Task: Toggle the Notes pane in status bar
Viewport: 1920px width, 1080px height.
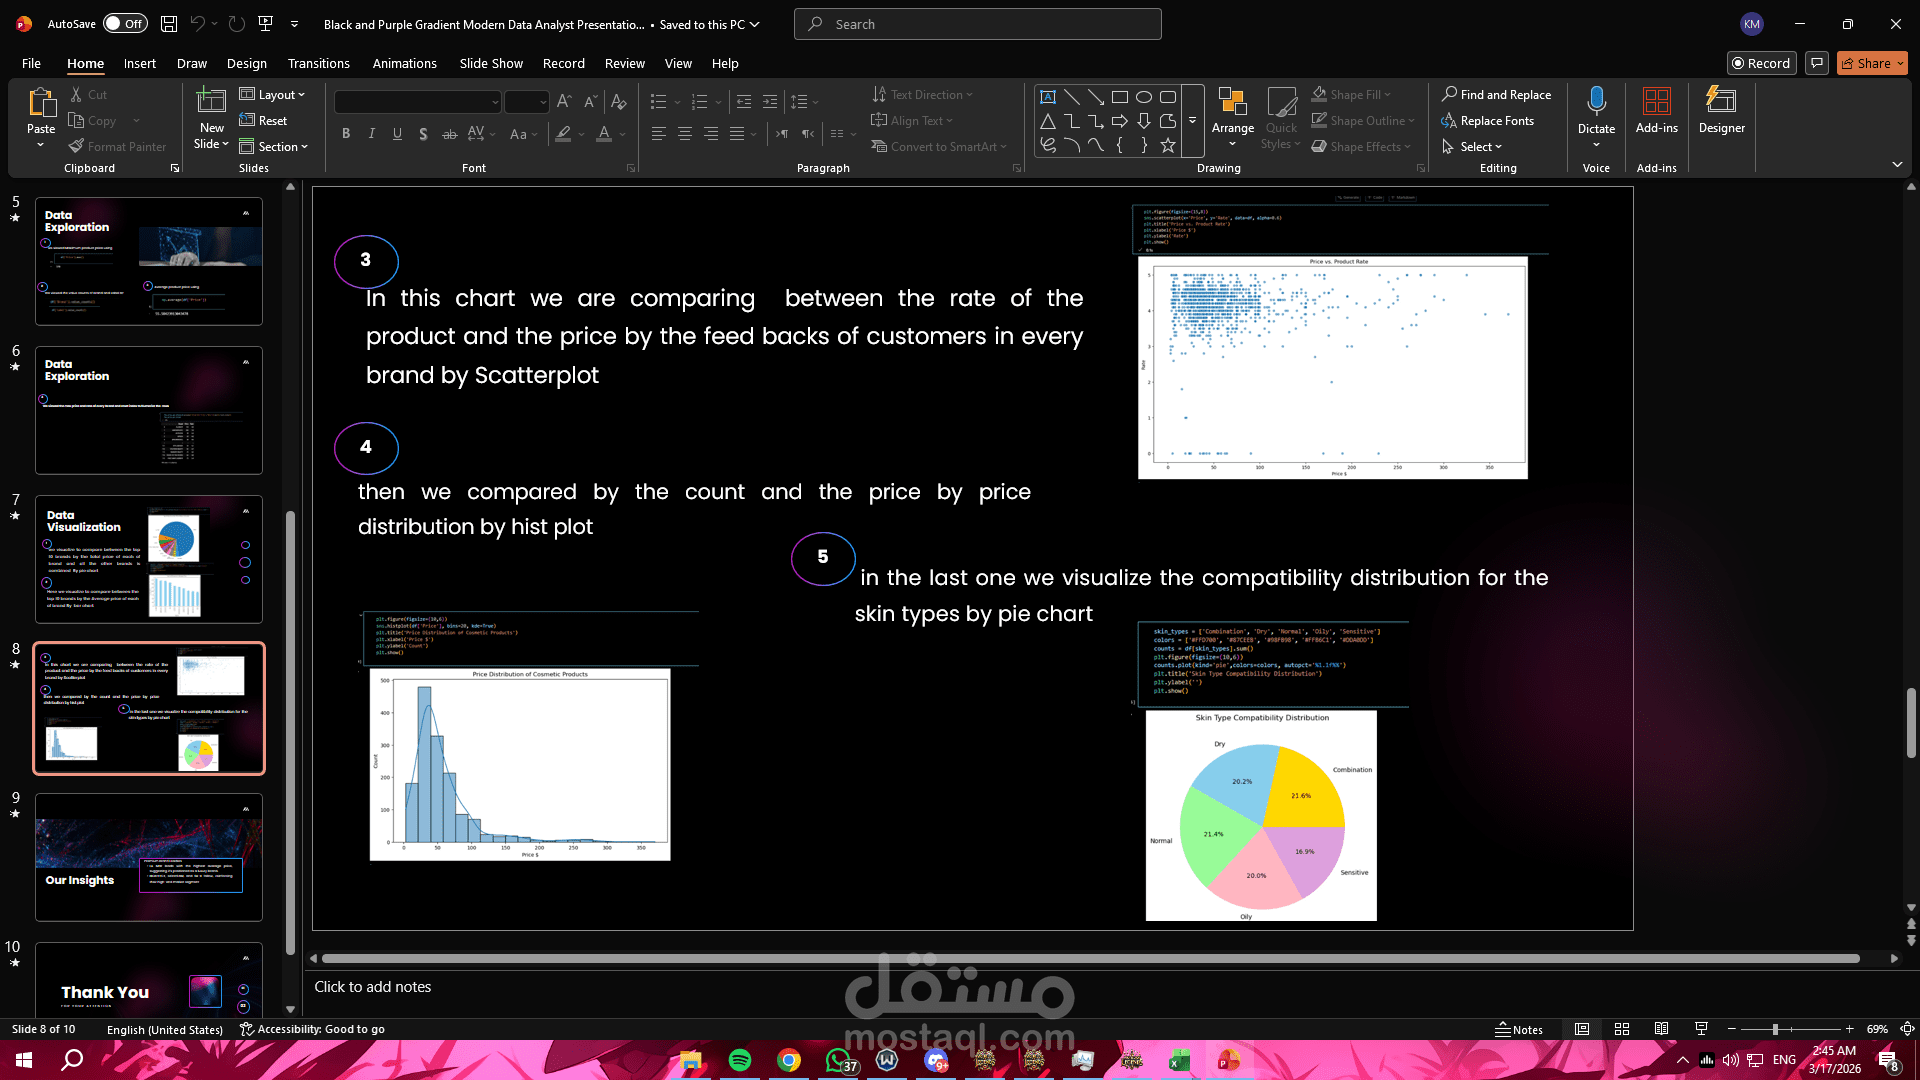Action: (x=1519, y=1029)
